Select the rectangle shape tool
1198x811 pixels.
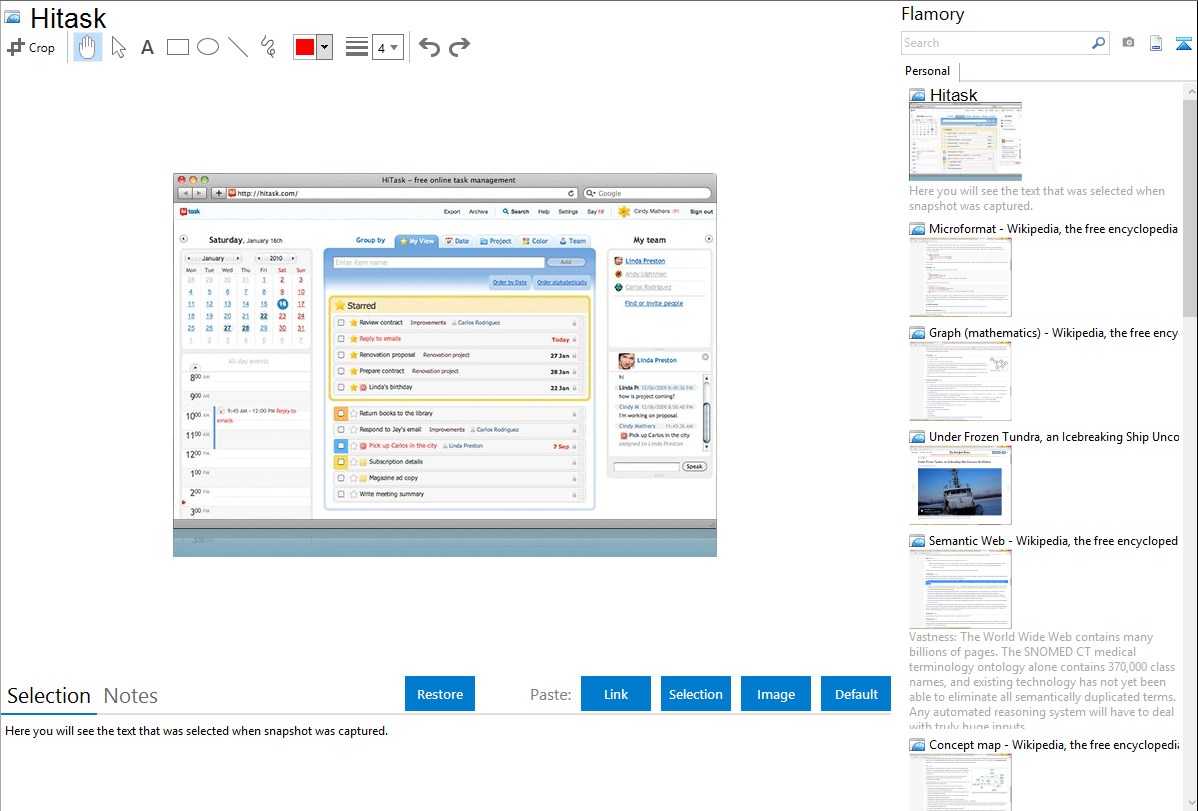coord(177,47)
